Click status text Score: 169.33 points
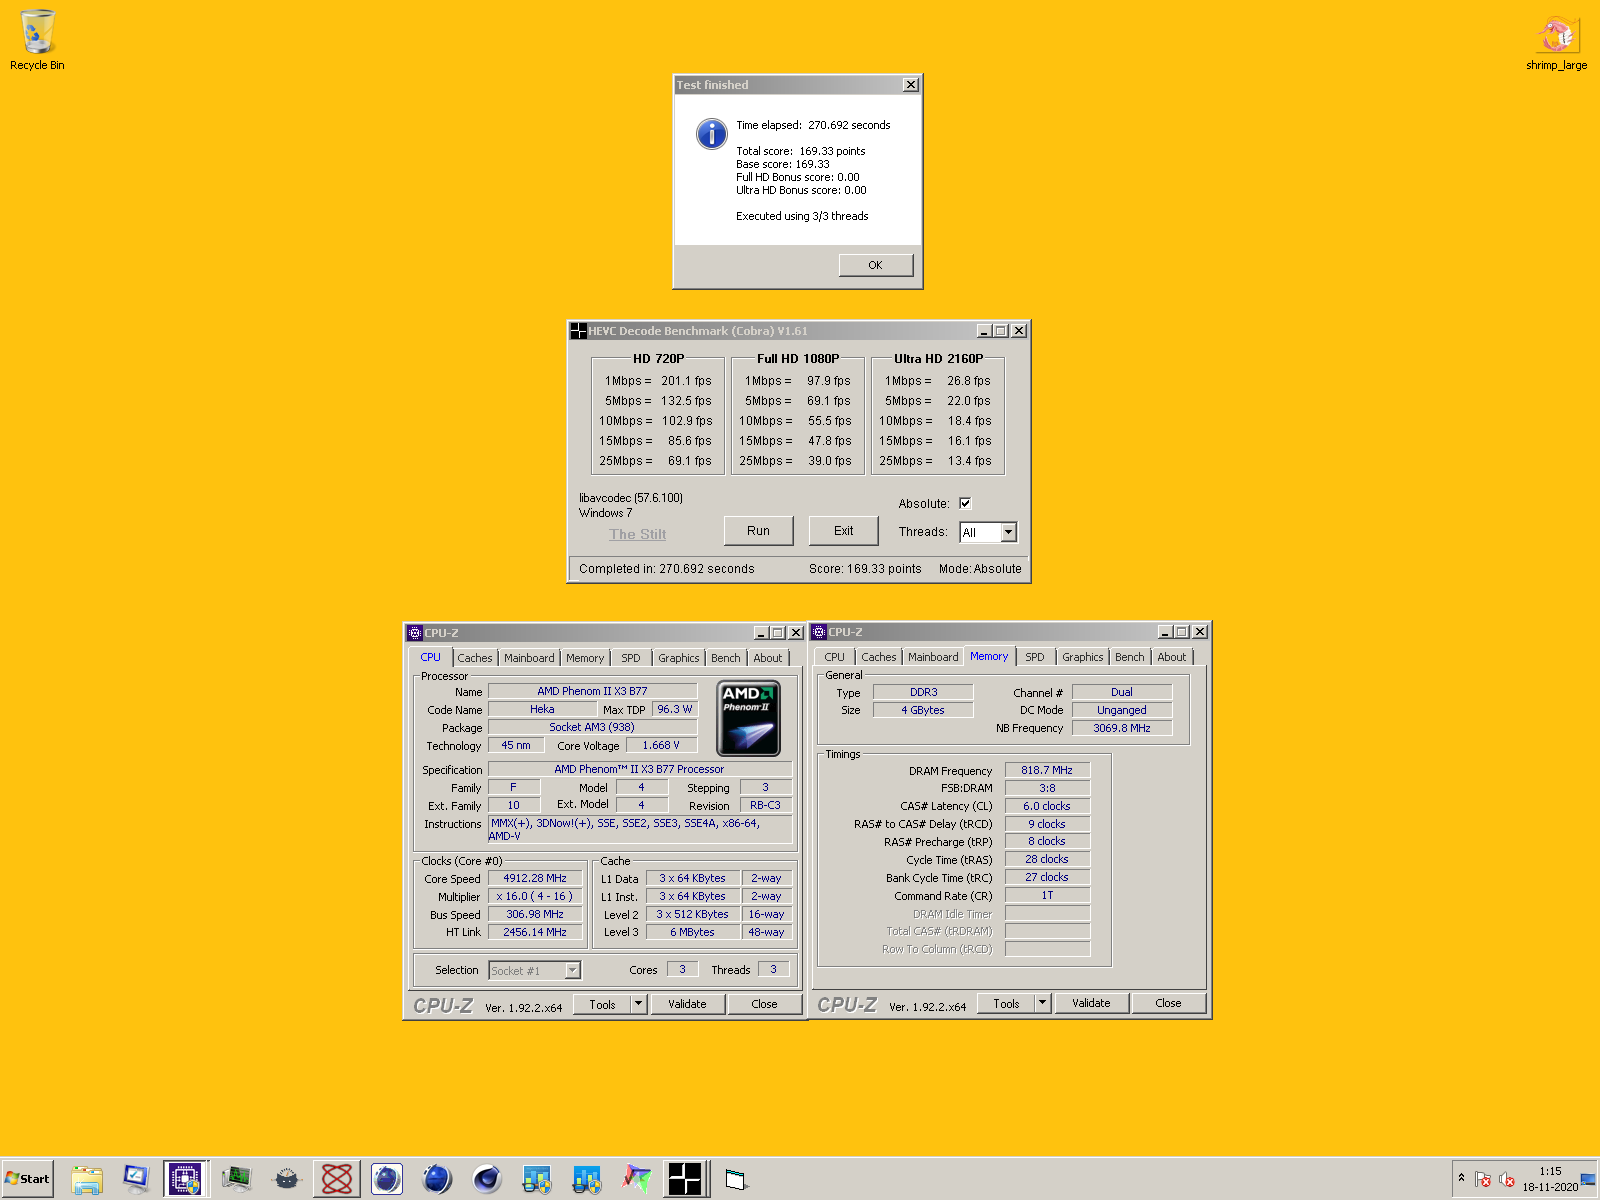This screenshot has height=1200, width=1600. 866,569
